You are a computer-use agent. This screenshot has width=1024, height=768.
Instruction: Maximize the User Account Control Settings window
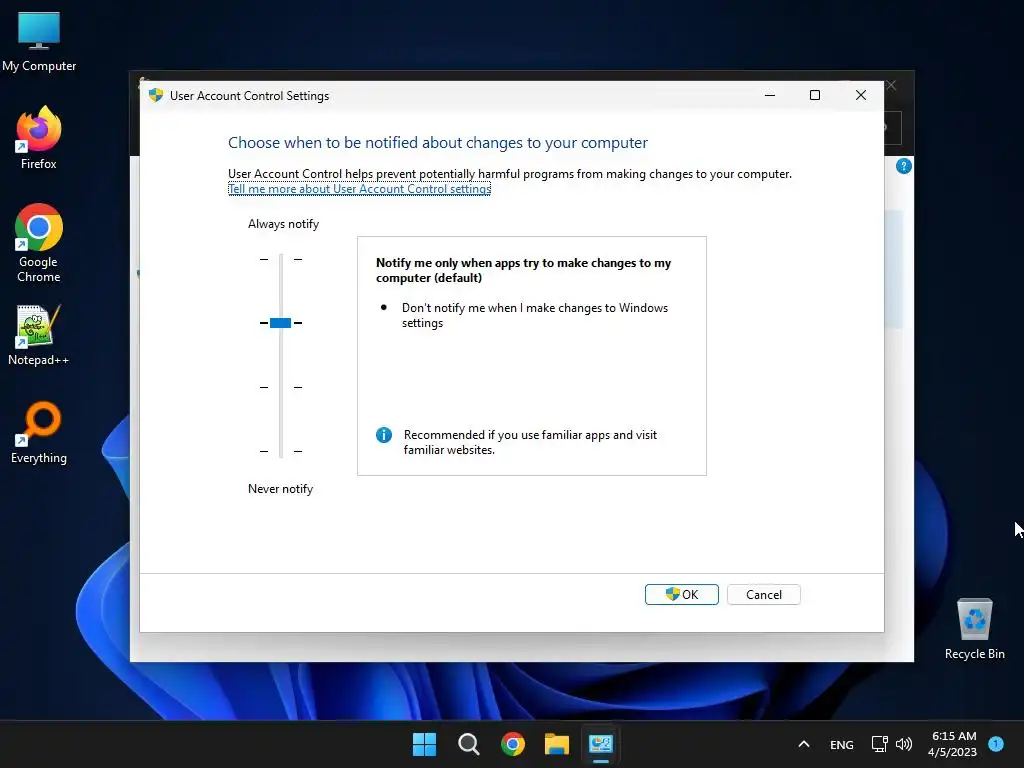tap(814, 95)
